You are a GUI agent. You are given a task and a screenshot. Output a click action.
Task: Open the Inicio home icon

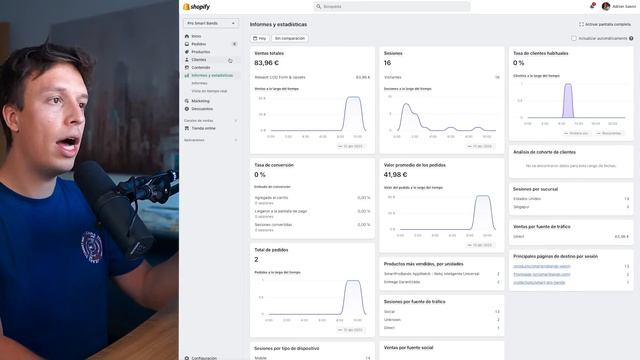tap(187, 36)
